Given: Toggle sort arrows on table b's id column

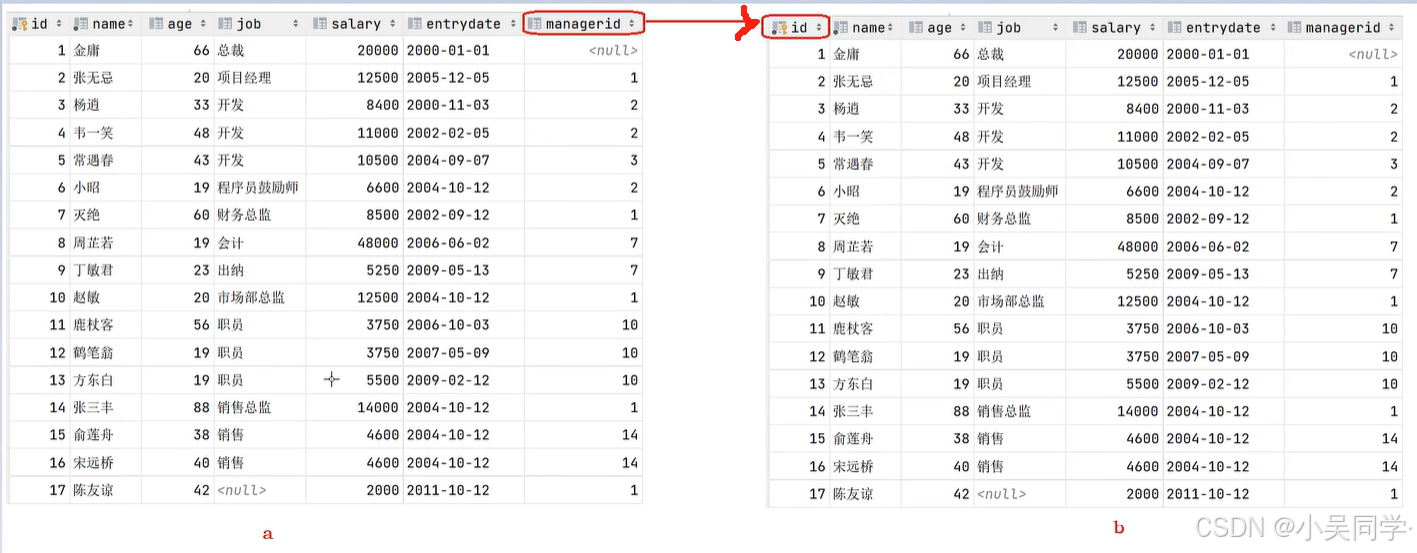Looking at the screenshot, I should click(x=818, y=28).
